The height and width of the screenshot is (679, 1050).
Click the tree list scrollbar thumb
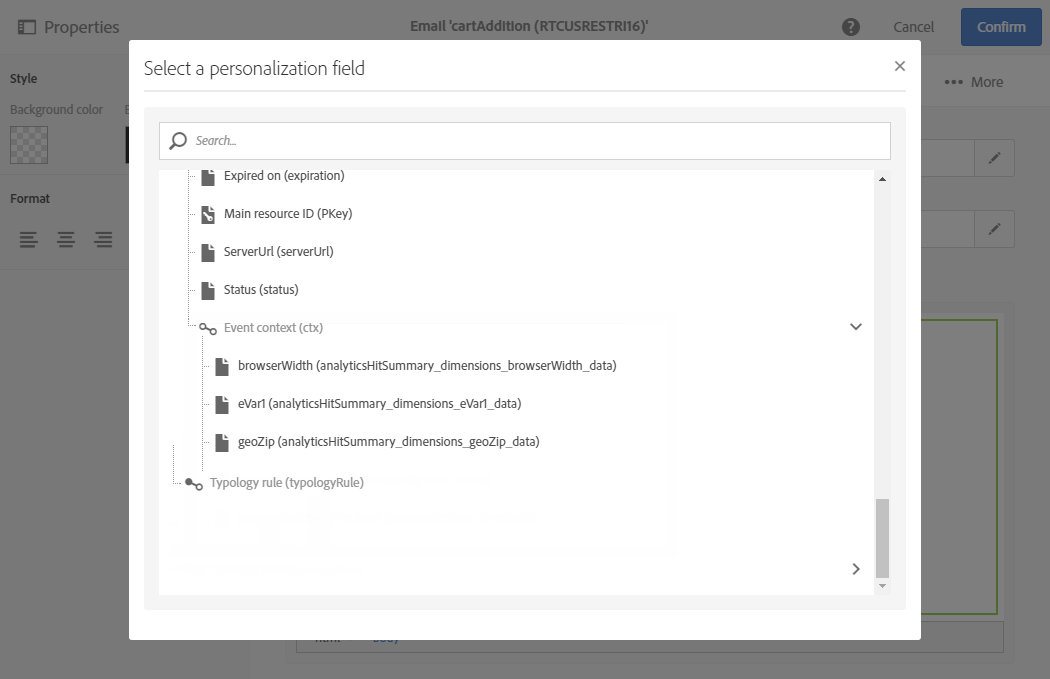tap(882, 537)
